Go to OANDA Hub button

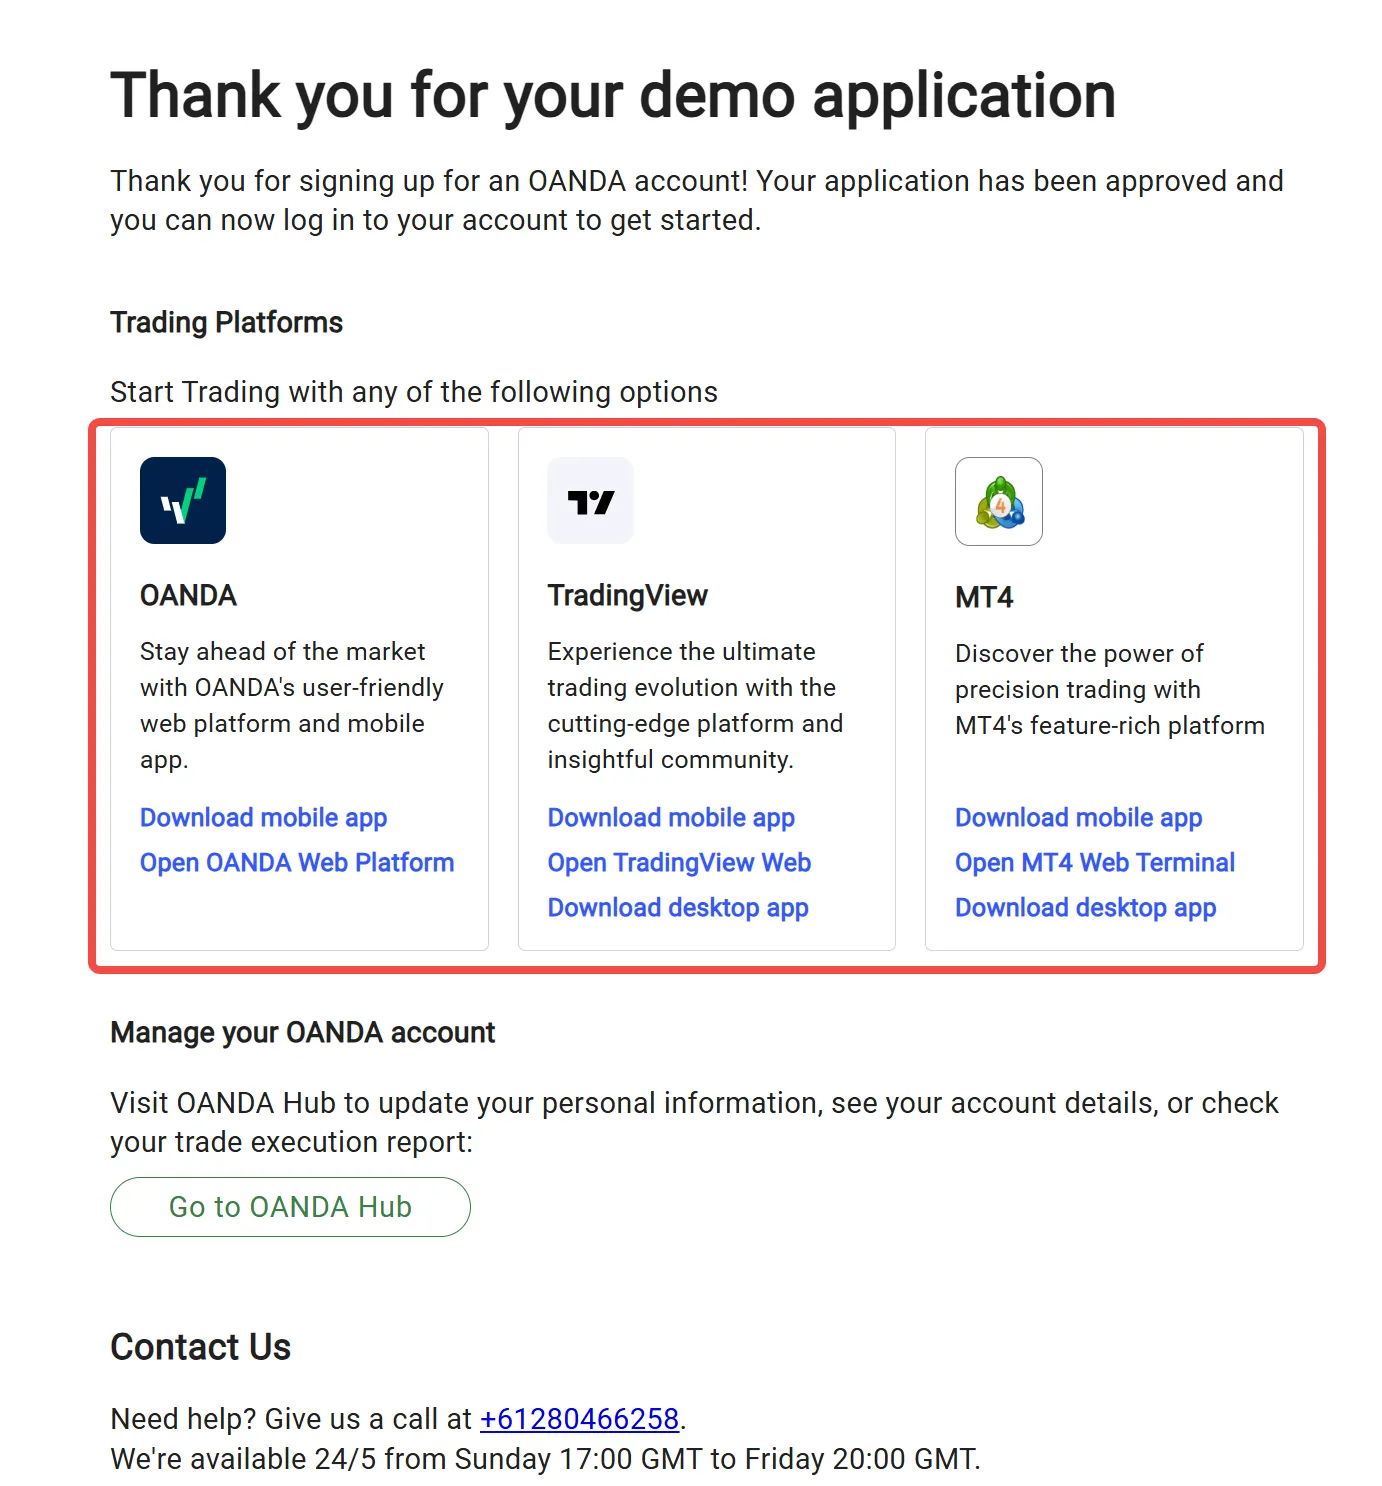[290, 1207]
